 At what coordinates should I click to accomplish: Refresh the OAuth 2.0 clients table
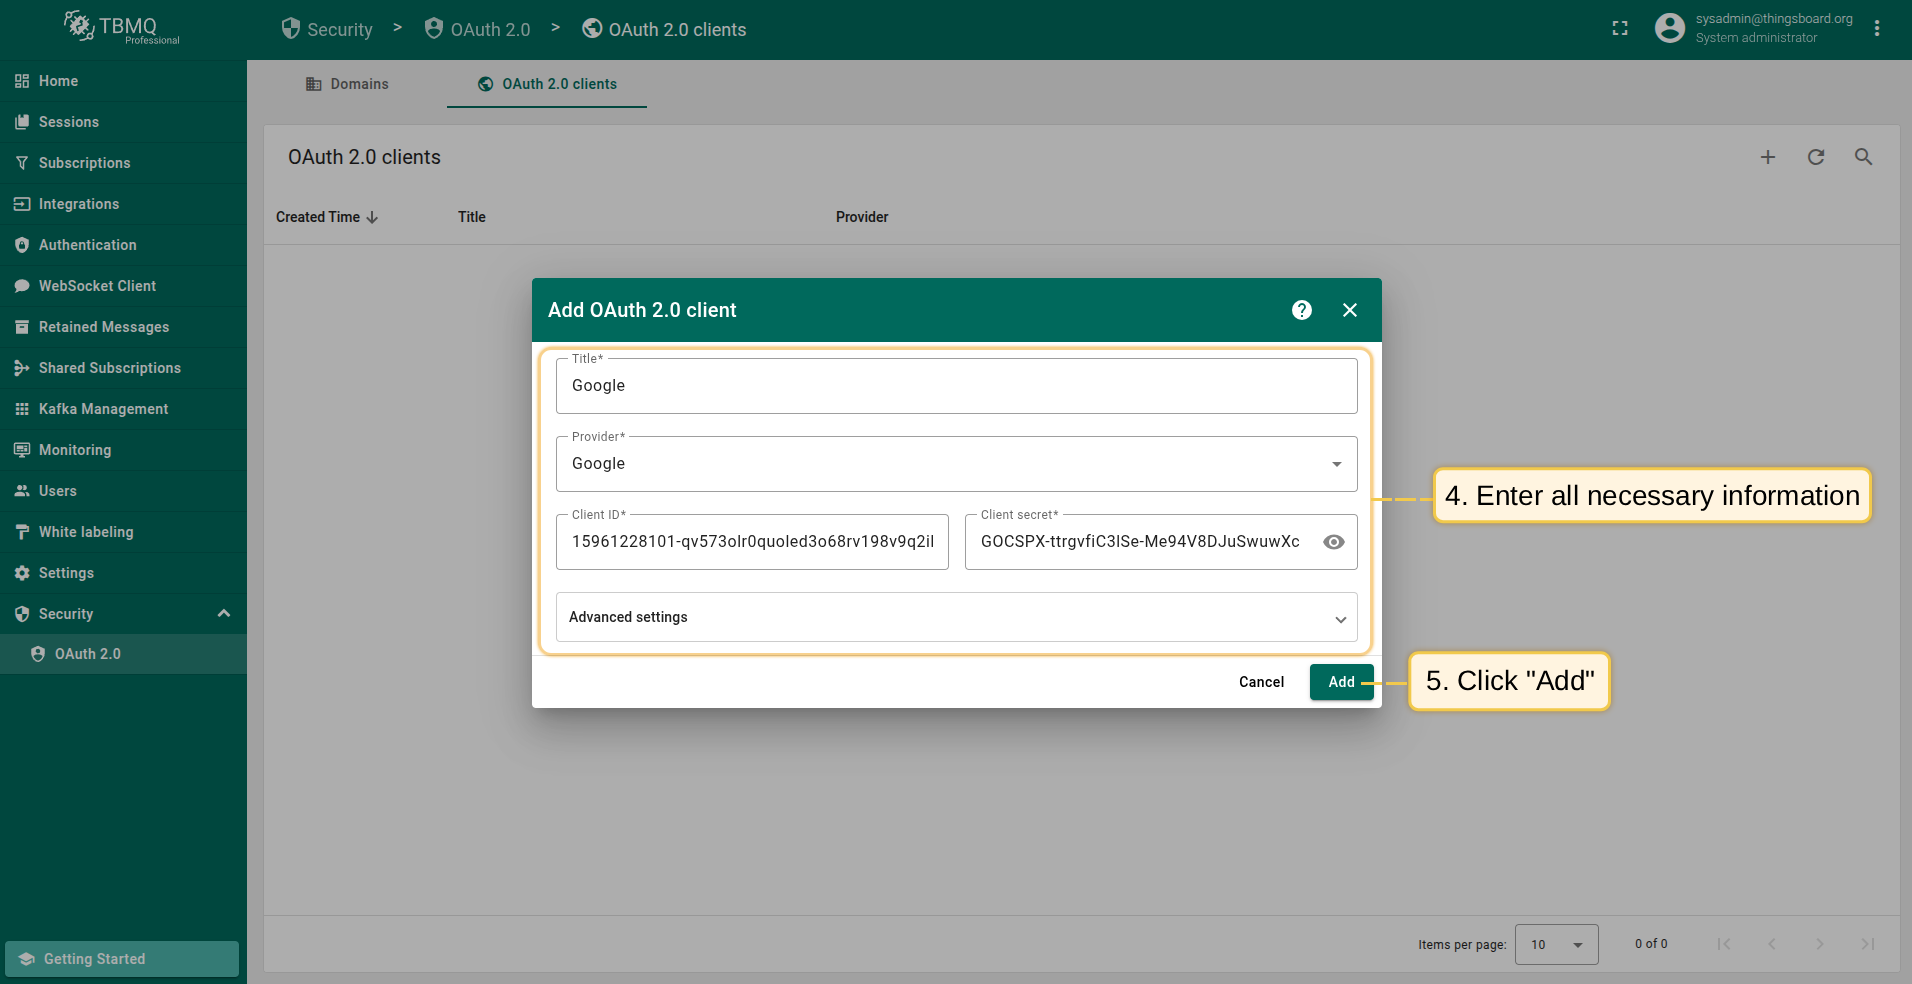1815,157
